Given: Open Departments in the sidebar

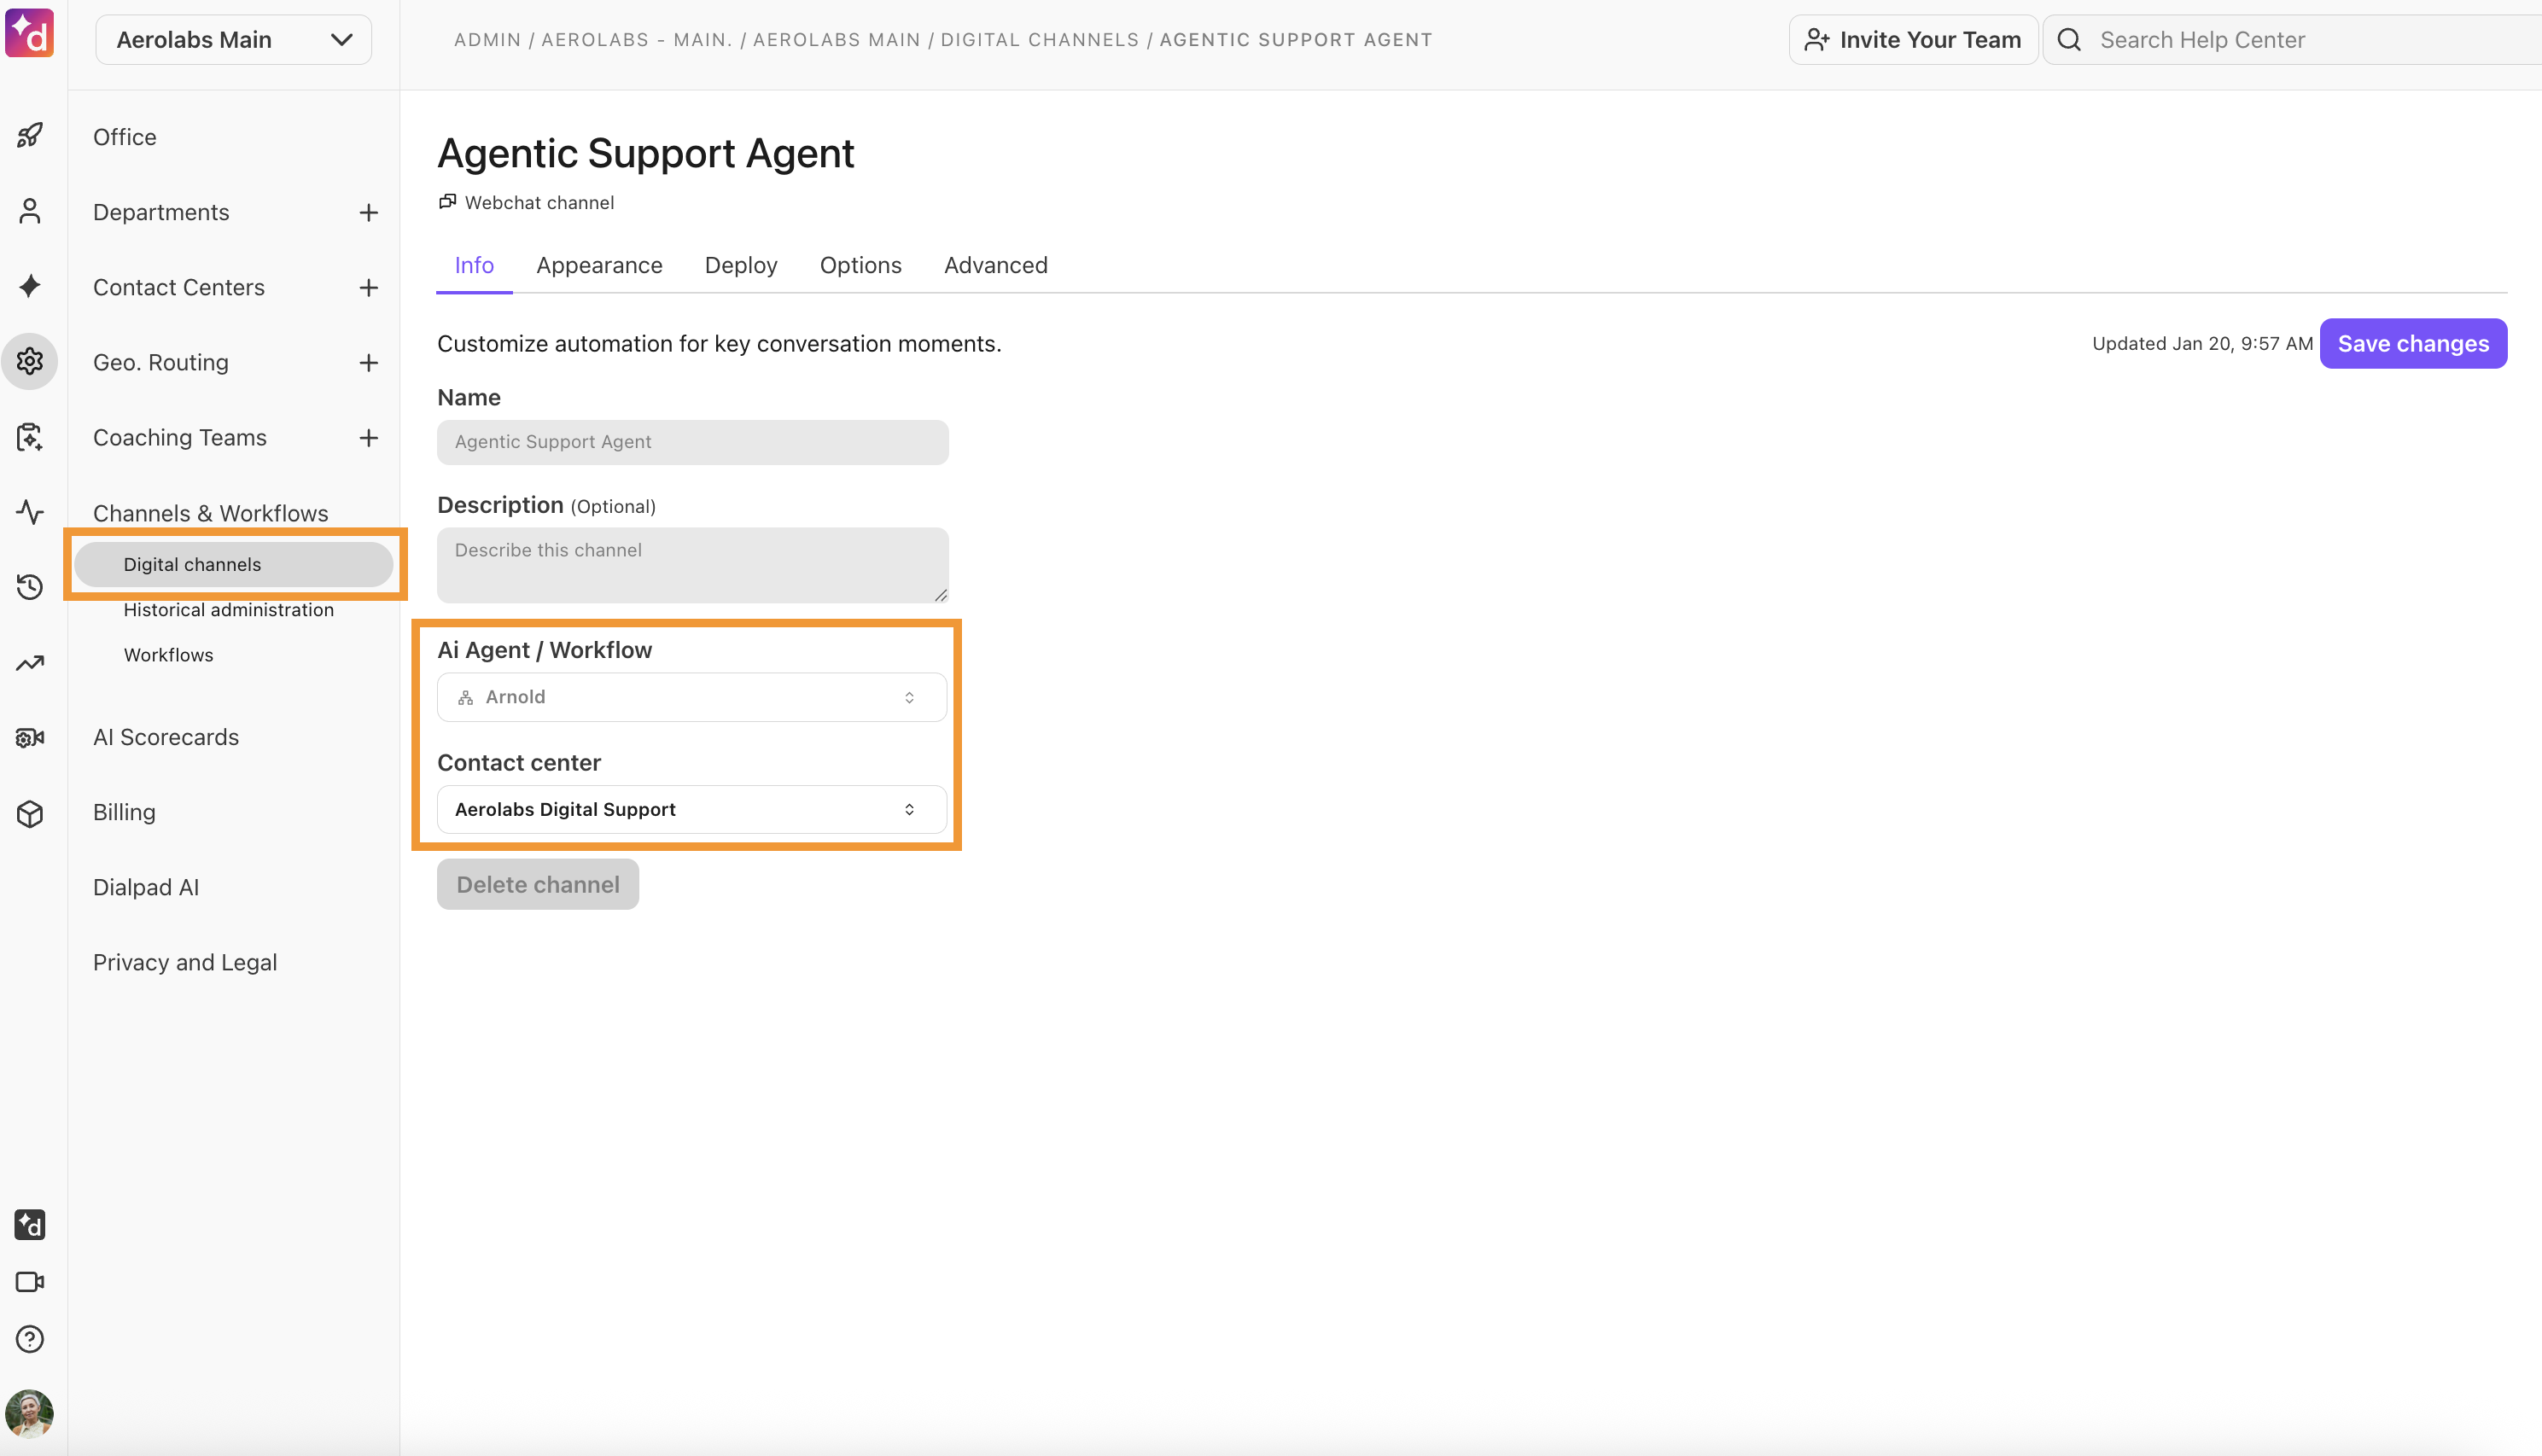Looking at the screenshot, I should point(161,212).
